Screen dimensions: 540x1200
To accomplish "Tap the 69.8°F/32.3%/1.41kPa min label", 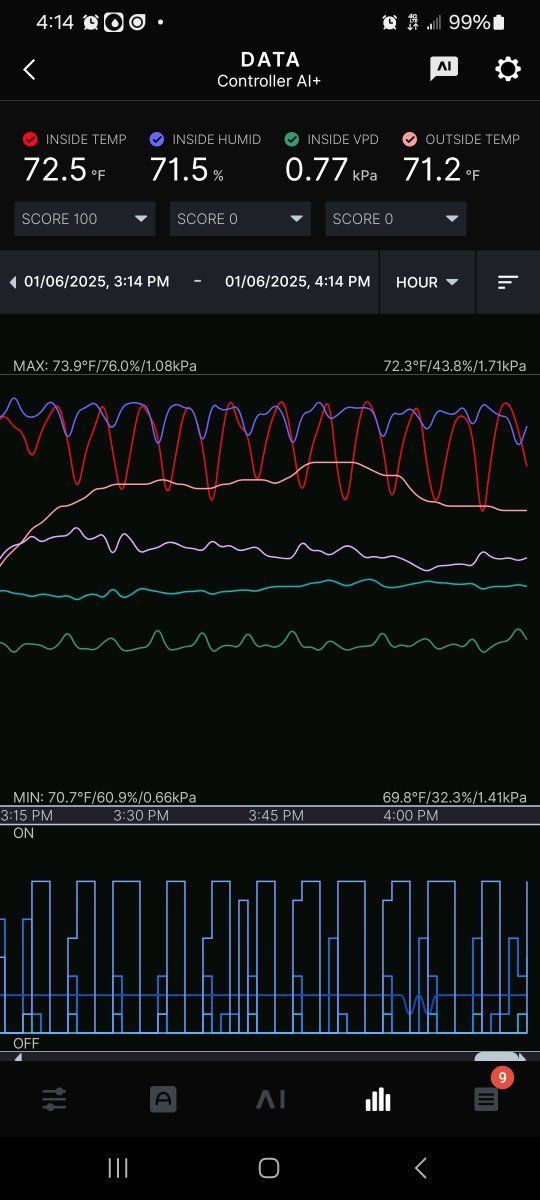I will (455, 797).
